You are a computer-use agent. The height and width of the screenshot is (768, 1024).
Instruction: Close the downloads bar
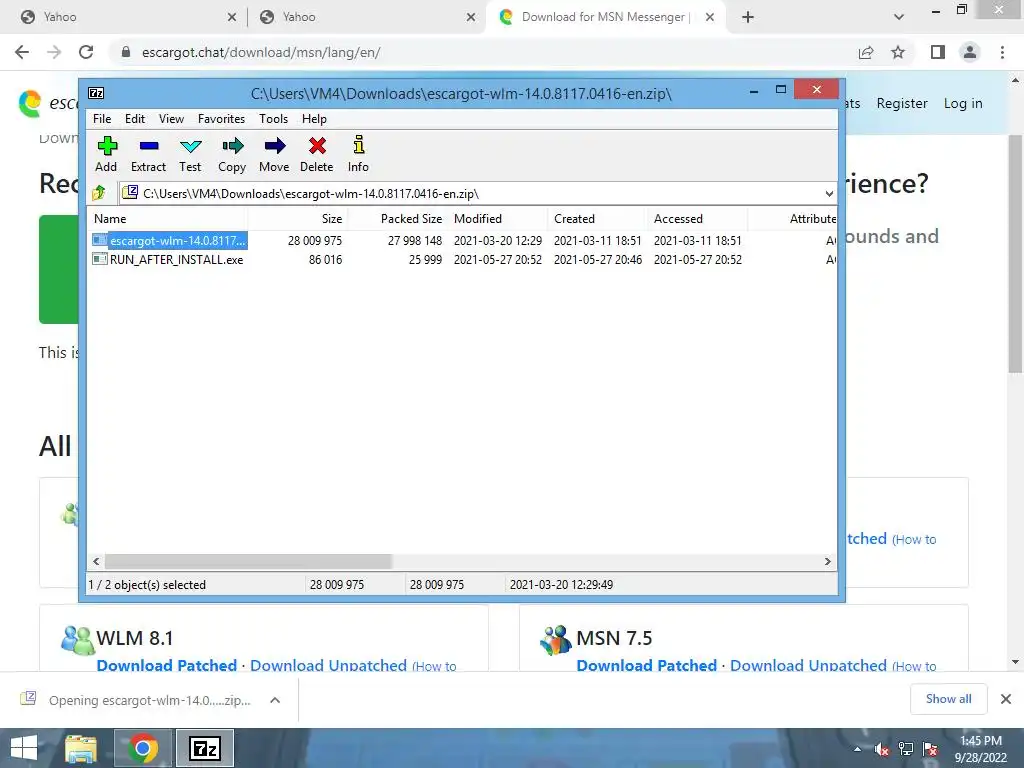click(1006, 699)
